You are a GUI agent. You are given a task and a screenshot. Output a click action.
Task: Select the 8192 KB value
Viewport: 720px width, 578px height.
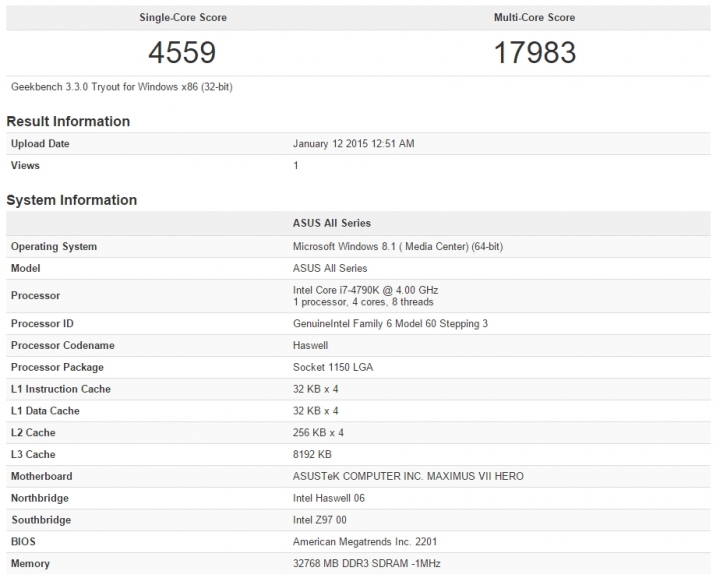tap(312, 455)
